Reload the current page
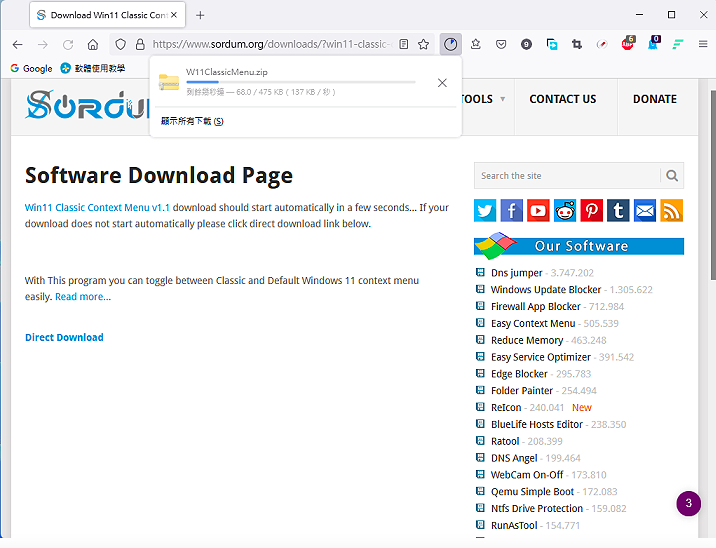The width and height of the screenshot is (716, 548). point(68,44)
